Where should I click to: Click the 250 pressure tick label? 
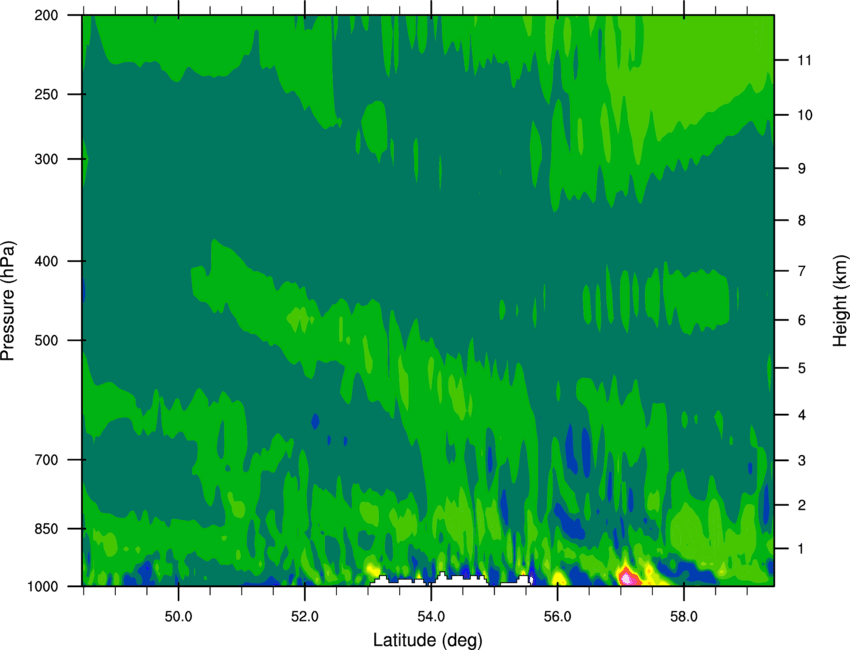point(46,94)
